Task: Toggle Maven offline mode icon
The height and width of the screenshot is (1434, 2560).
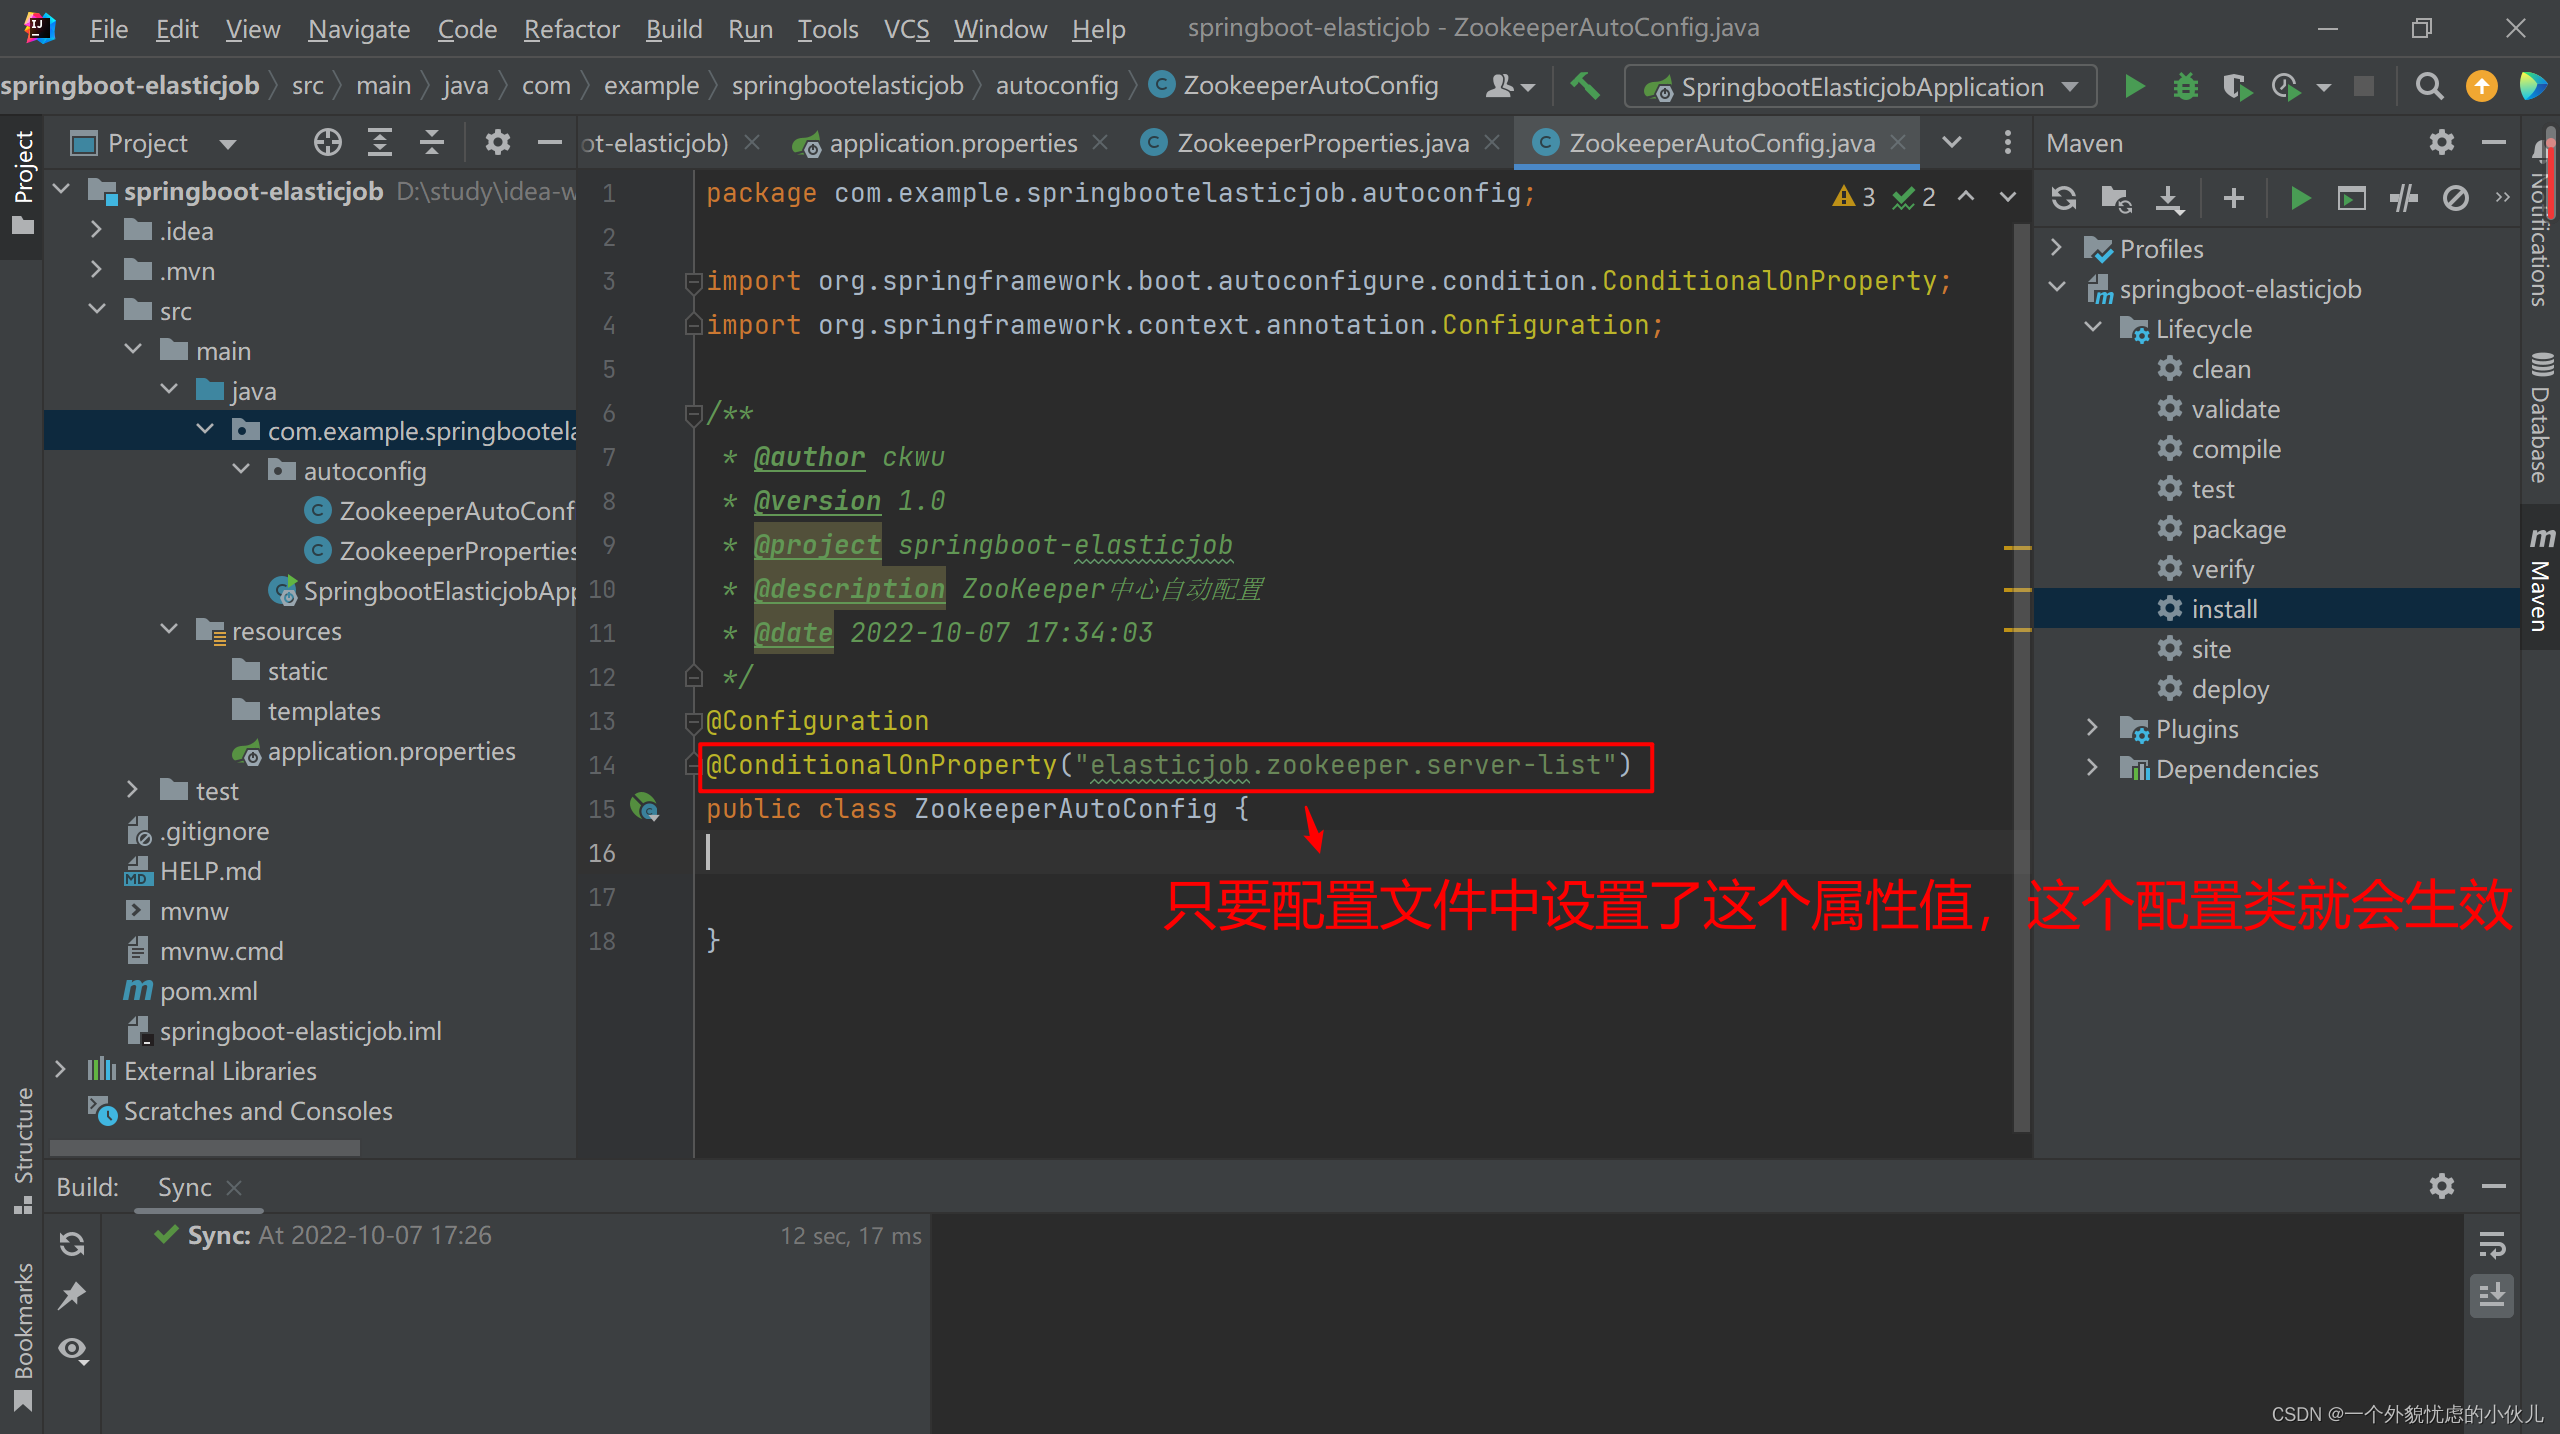Action: (2404, 198)
